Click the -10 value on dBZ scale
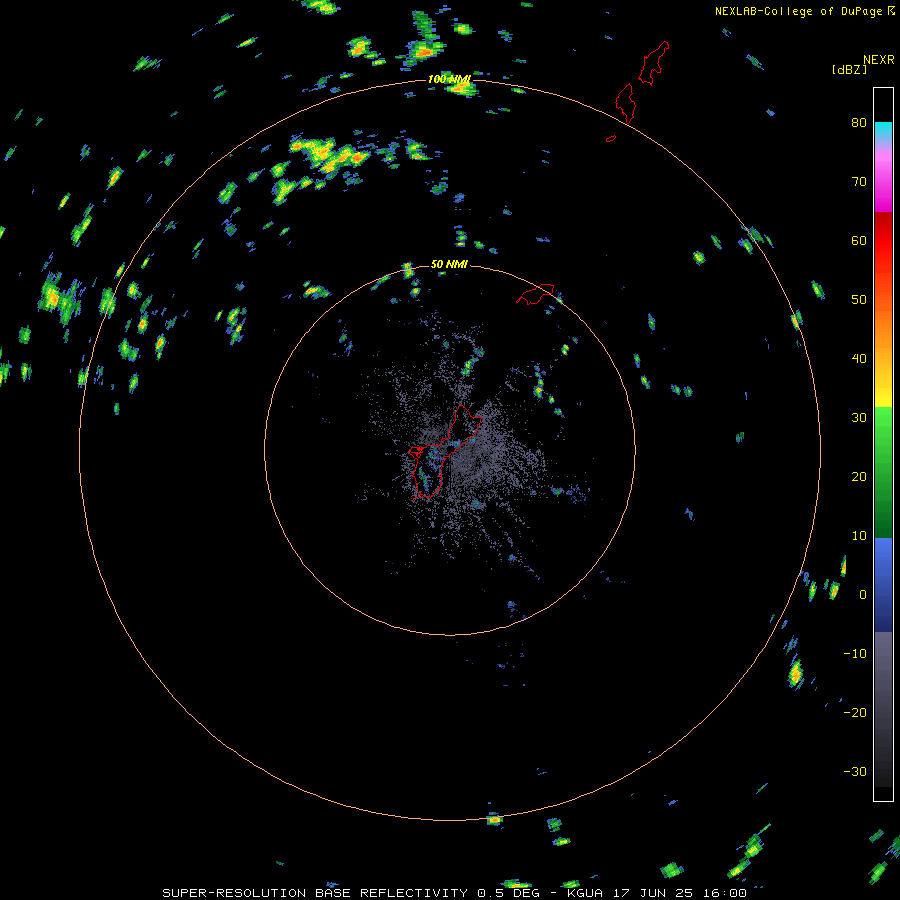The image size is (900, 900). (855, 653)
